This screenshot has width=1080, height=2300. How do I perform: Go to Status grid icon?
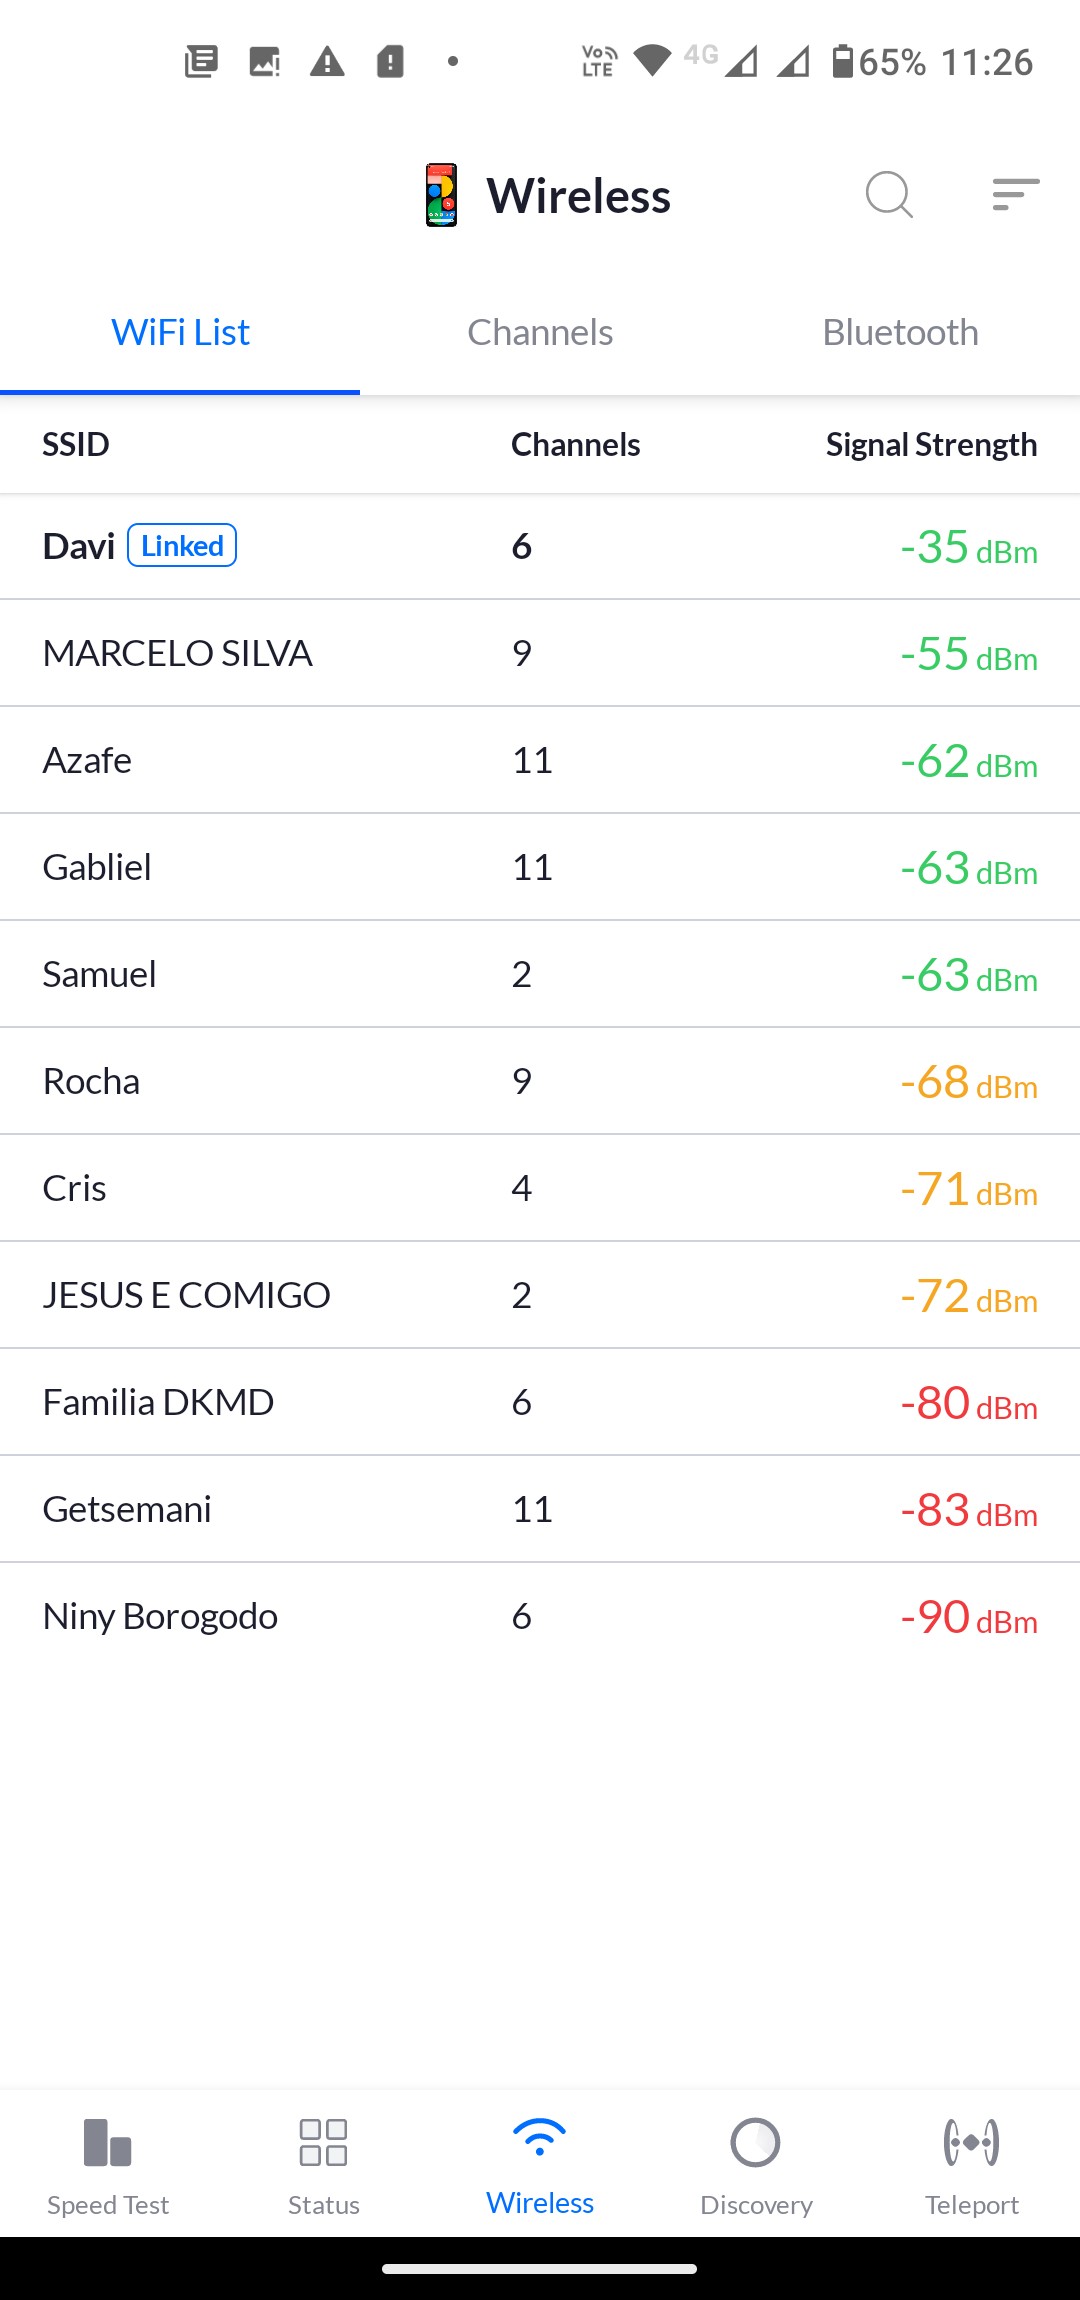pyautogui.click(x=324, y=2162)
